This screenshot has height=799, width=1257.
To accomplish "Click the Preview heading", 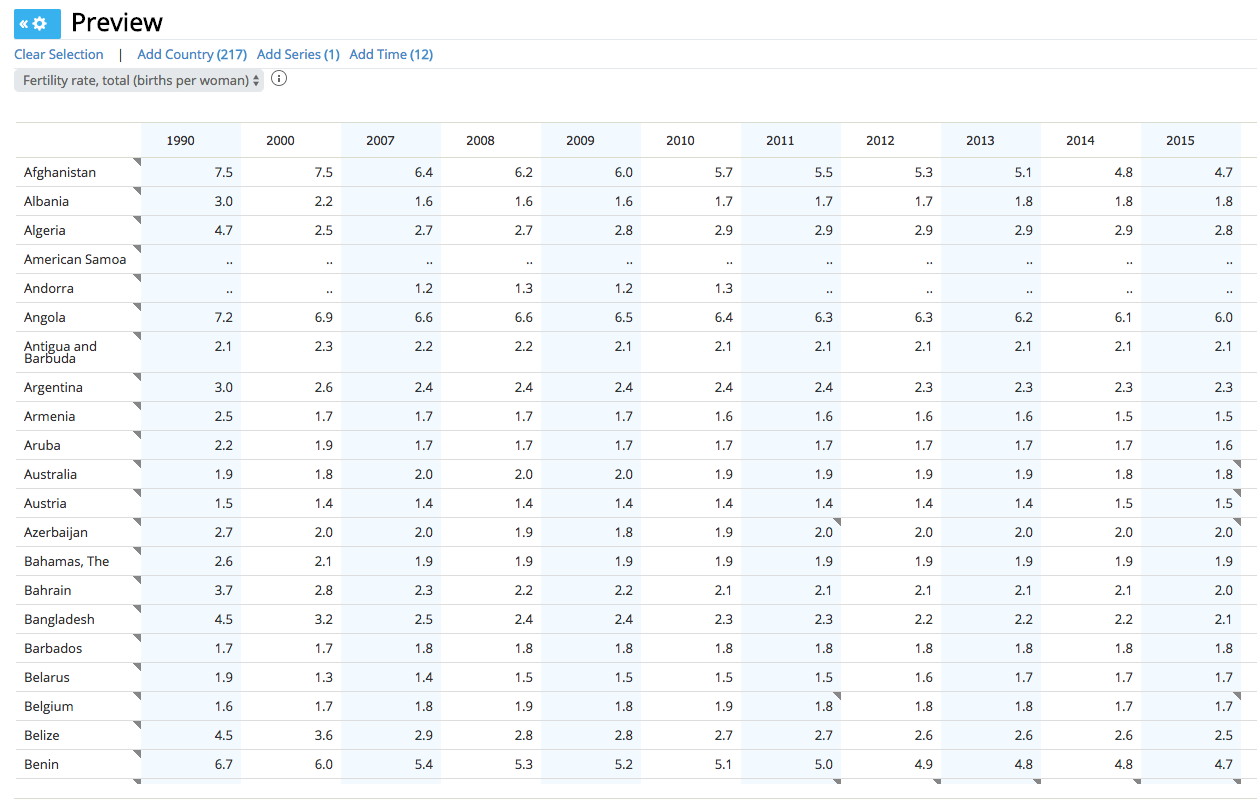I will (117, 23).
